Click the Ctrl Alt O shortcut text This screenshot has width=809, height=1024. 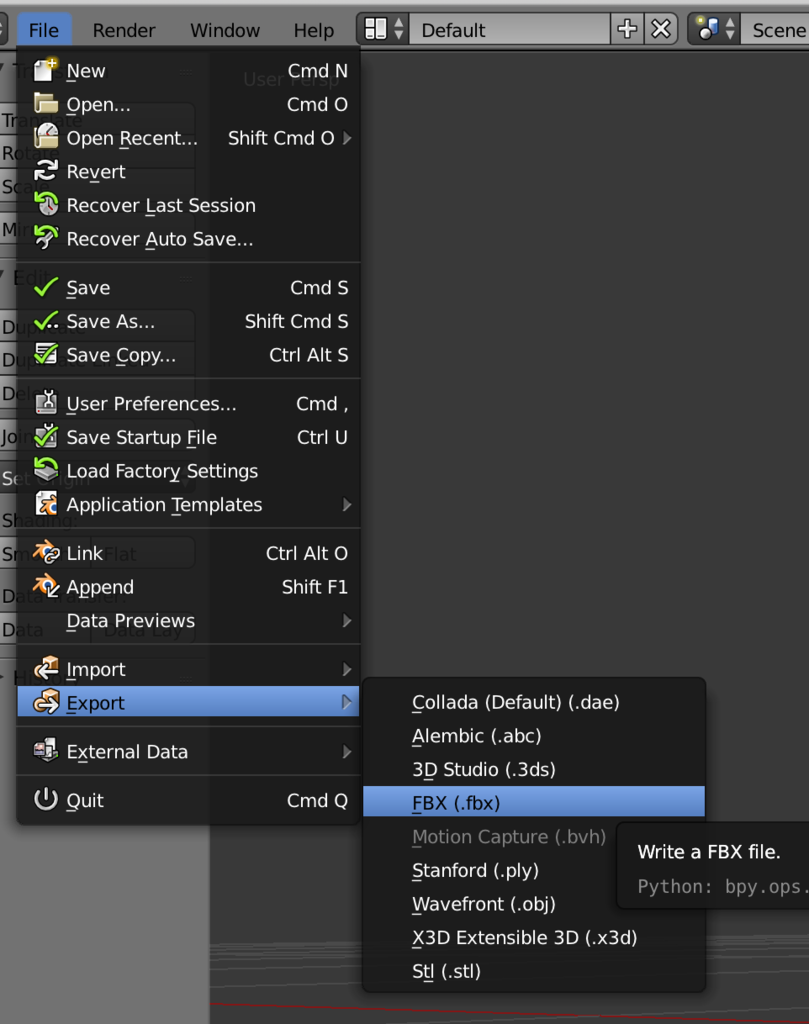[x=307, y=553]
